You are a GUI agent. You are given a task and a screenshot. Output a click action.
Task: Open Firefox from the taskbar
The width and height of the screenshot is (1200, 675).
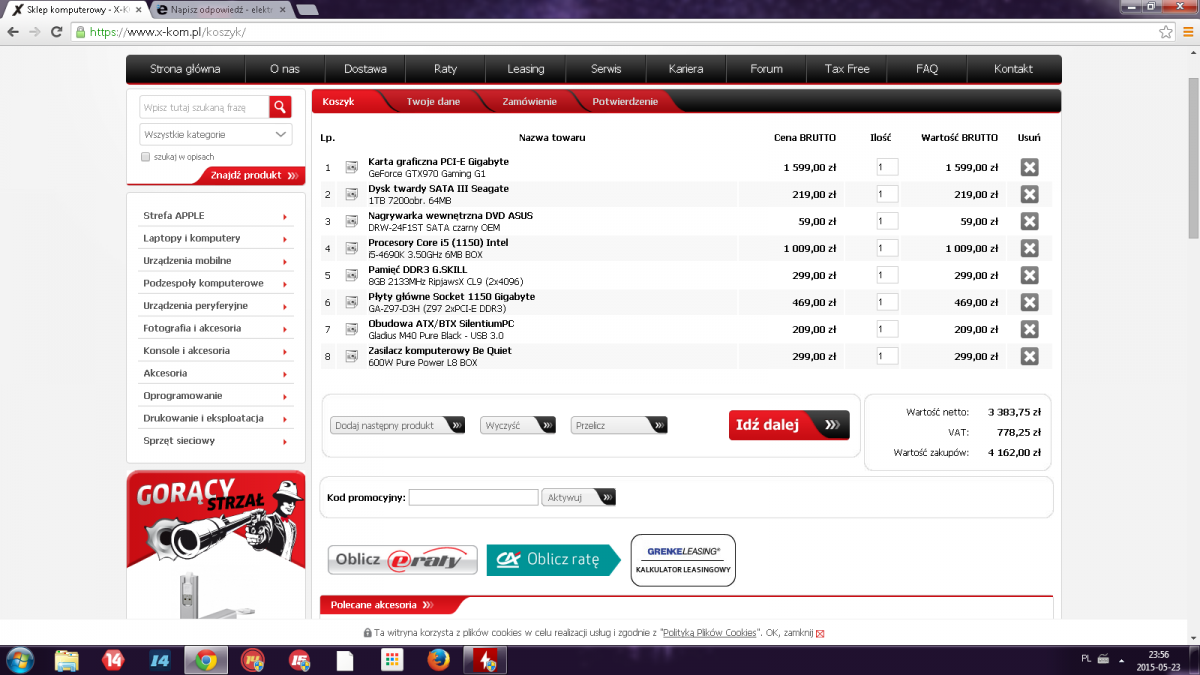click(437, 660)
